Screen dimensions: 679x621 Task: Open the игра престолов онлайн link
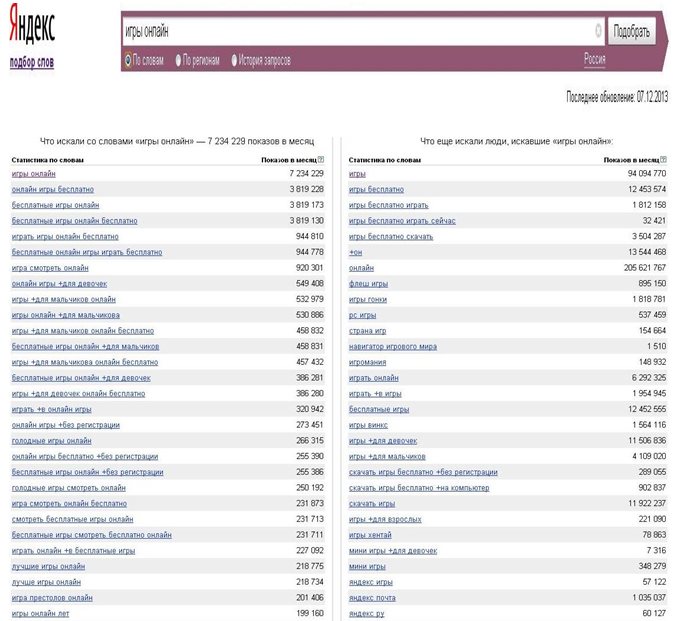point(52,598)
